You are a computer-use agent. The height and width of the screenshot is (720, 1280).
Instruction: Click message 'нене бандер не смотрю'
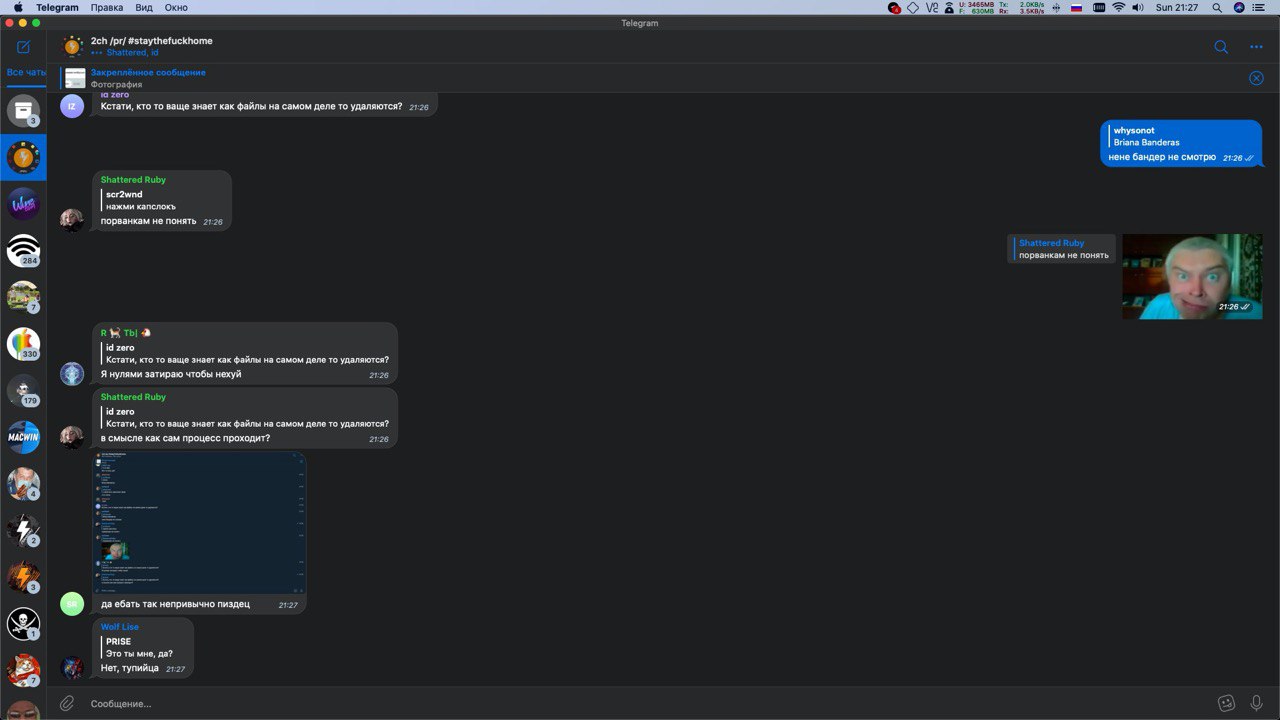[x=1162, y=157]
